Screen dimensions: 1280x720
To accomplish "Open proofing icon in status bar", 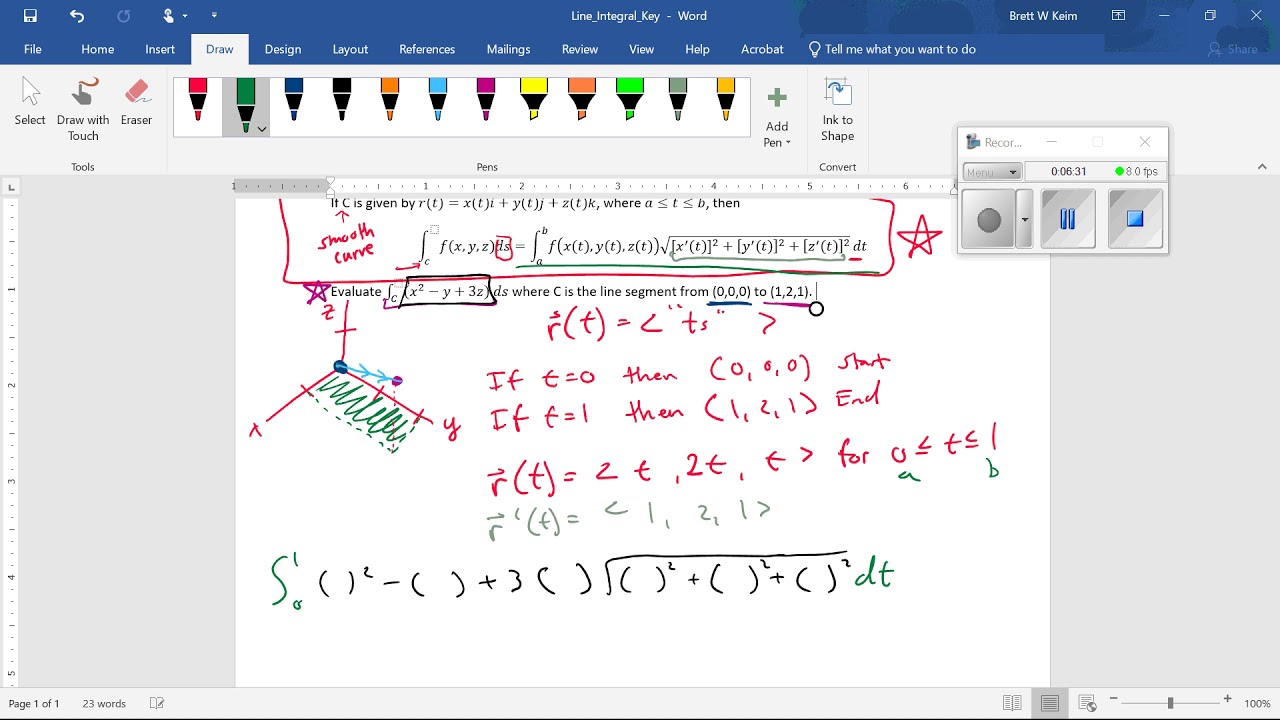I will pos(156,704).
